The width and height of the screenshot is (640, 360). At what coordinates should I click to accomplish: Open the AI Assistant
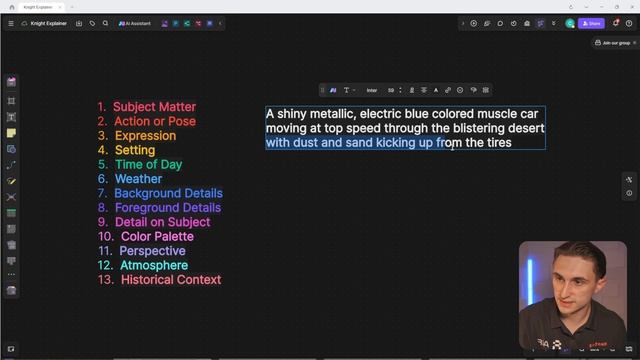coord(135,24)
